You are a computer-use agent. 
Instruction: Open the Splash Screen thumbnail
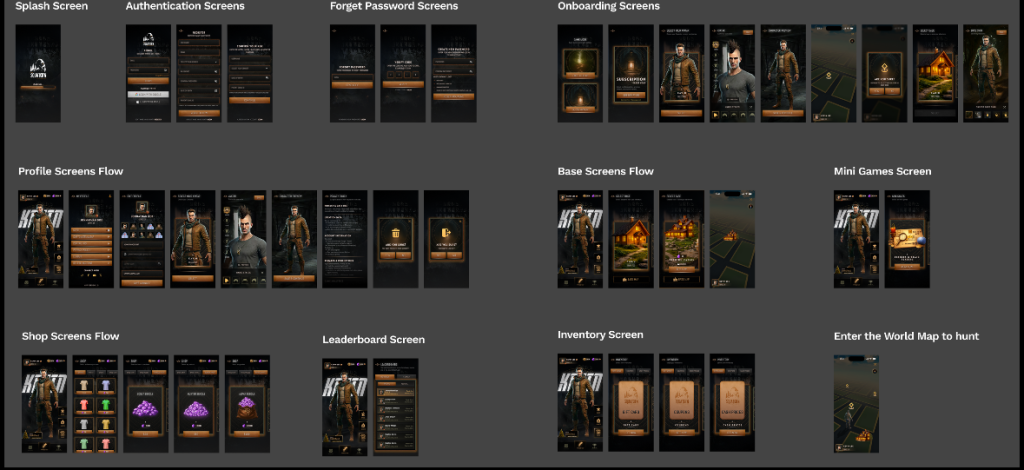(38, 73)
